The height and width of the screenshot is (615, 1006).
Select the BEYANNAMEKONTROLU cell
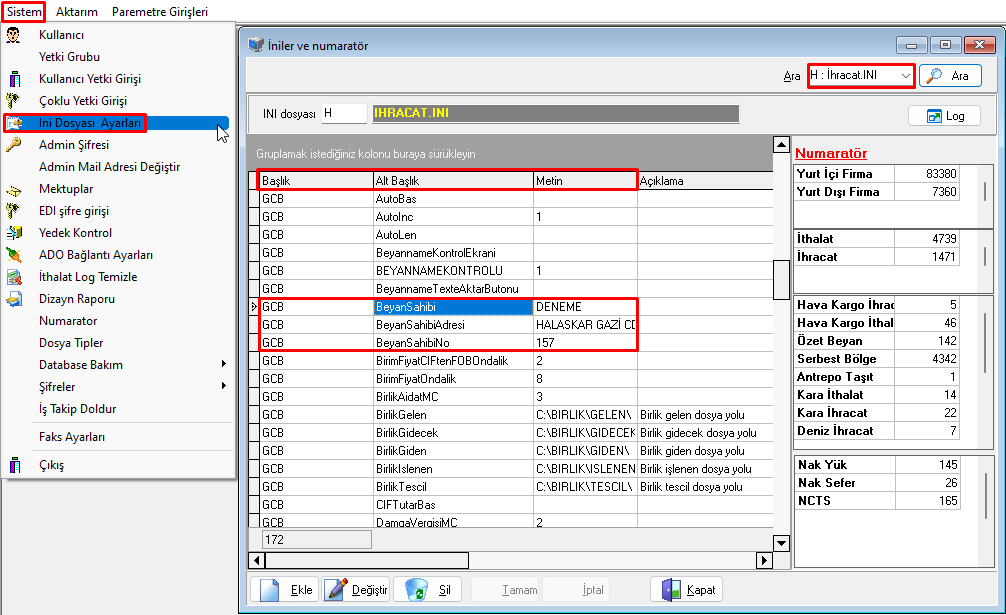pos(453,271)
